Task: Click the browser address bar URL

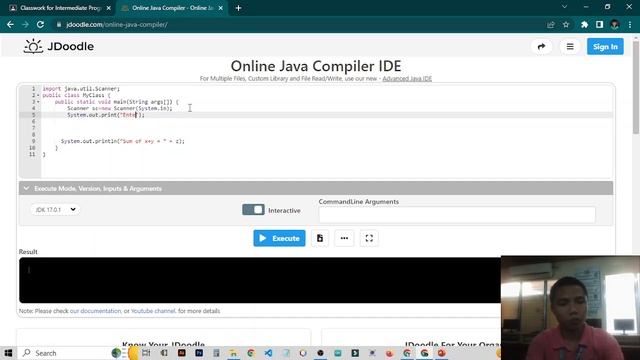Action: [117, 24]
